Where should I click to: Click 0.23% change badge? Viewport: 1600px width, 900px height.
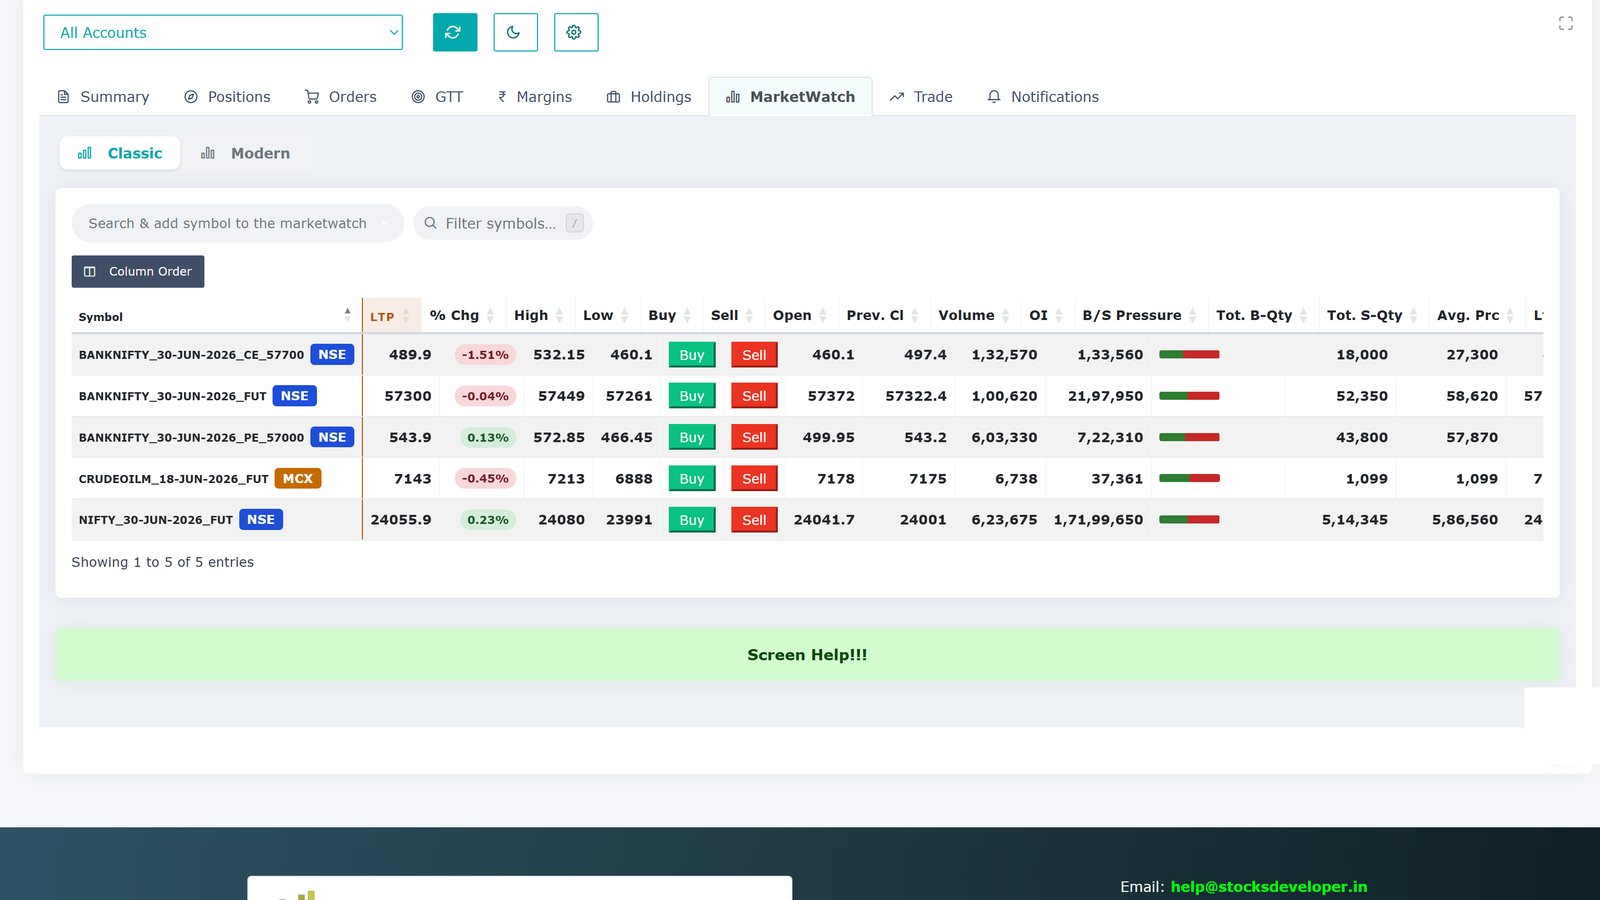click(488, 520)
